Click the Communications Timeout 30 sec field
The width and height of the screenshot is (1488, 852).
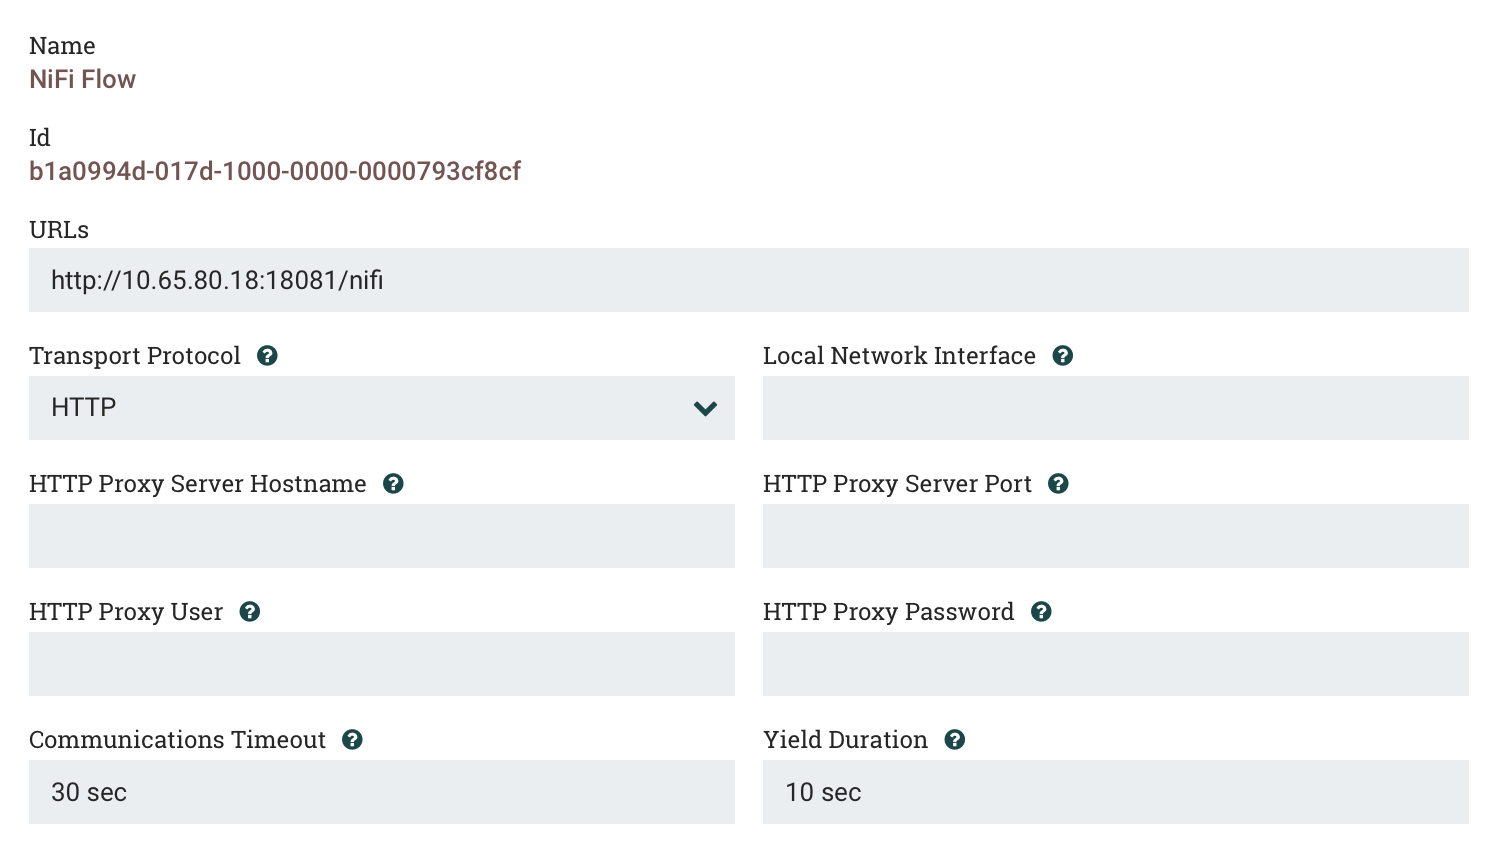coord(382,792)
